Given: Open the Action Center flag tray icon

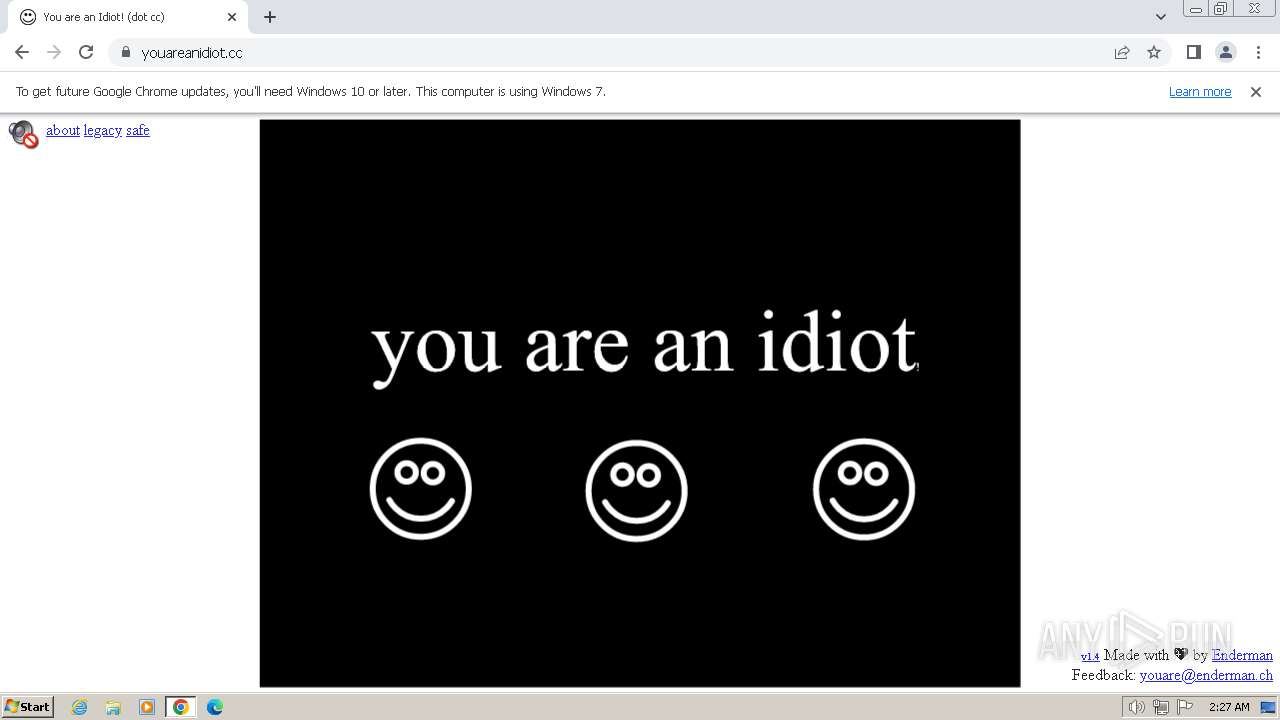Looking at the screenshot, I should (x=1185, y=707).
